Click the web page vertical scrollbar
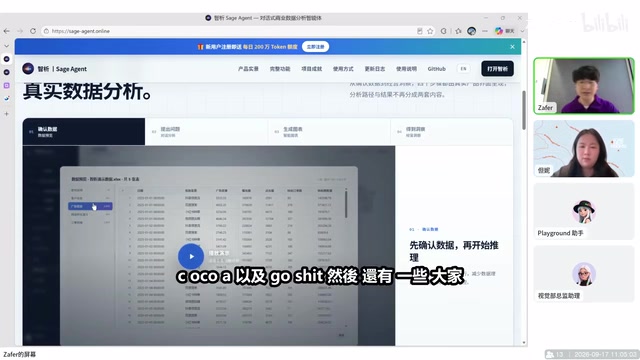The height and width of the screenshot is (360, 640). (524, 110)
